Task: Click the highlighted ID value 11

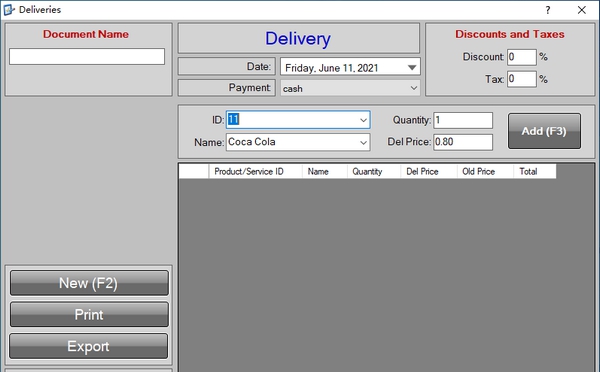Action: (x=233, y=119)
